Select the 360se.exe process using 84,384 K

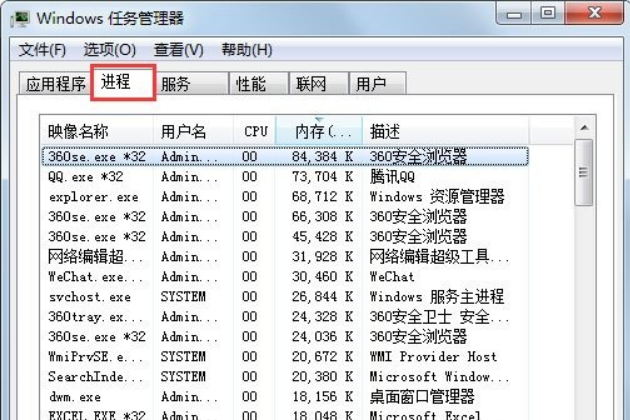pyautogui.click(x=285, y=156)
